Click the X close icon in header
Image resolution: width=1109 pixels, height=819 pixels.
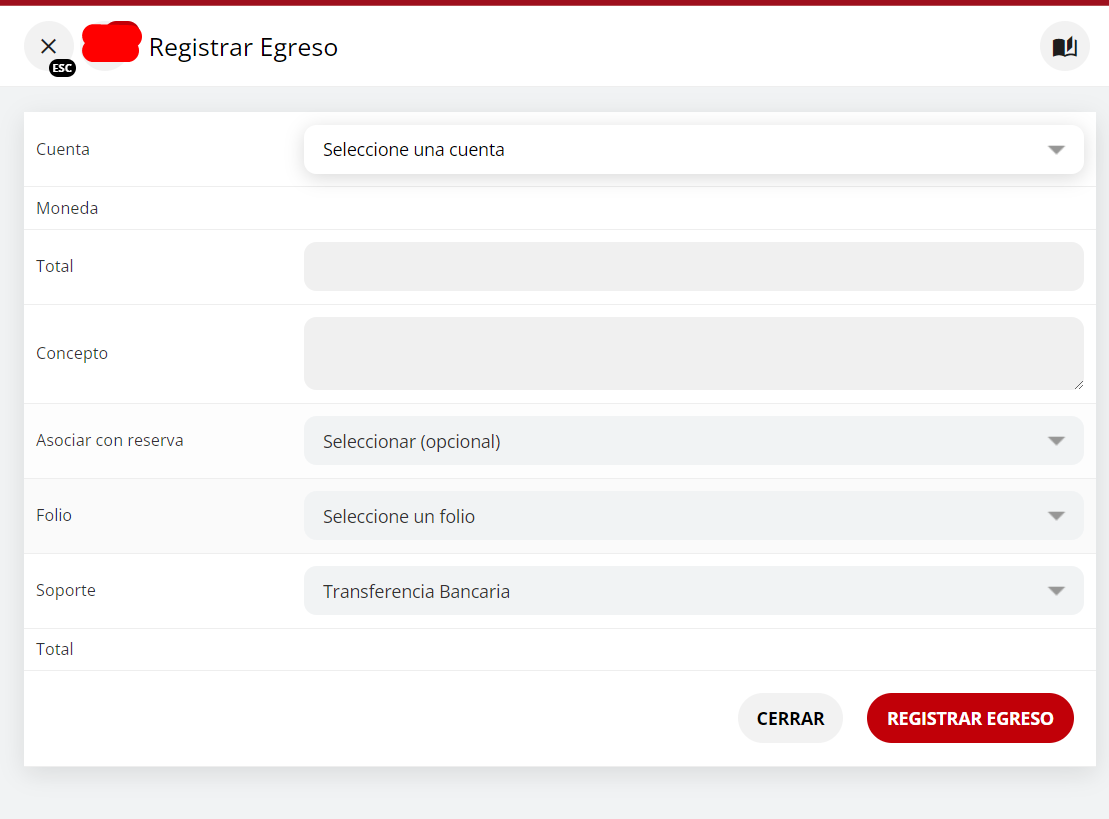pyautogui.click(x=48, y=45)
